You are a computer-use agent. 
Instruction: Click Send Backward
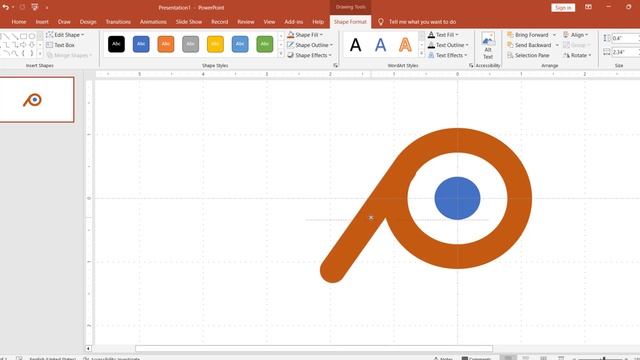529,45
